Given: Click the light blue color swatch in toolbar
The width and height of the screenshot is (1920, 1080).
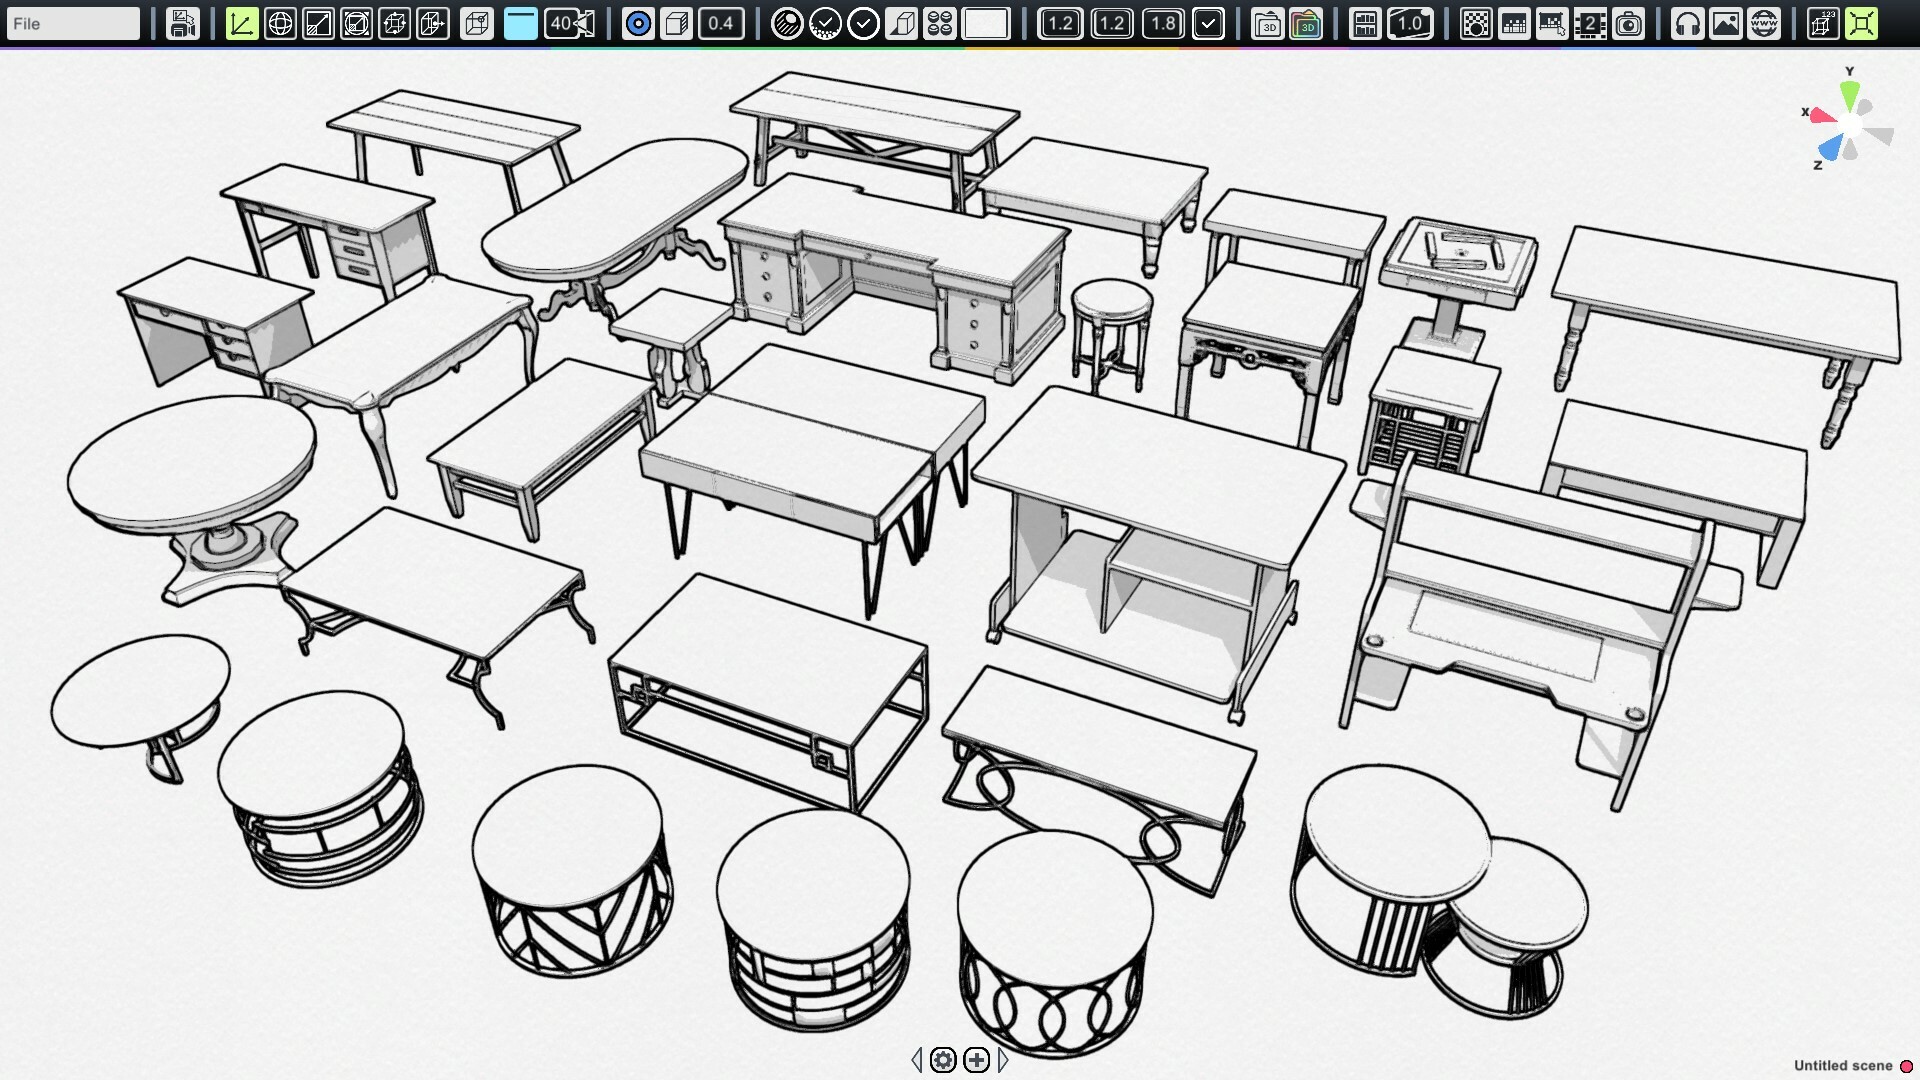Looking at the screenshot, I should click(x=520, y=23).
